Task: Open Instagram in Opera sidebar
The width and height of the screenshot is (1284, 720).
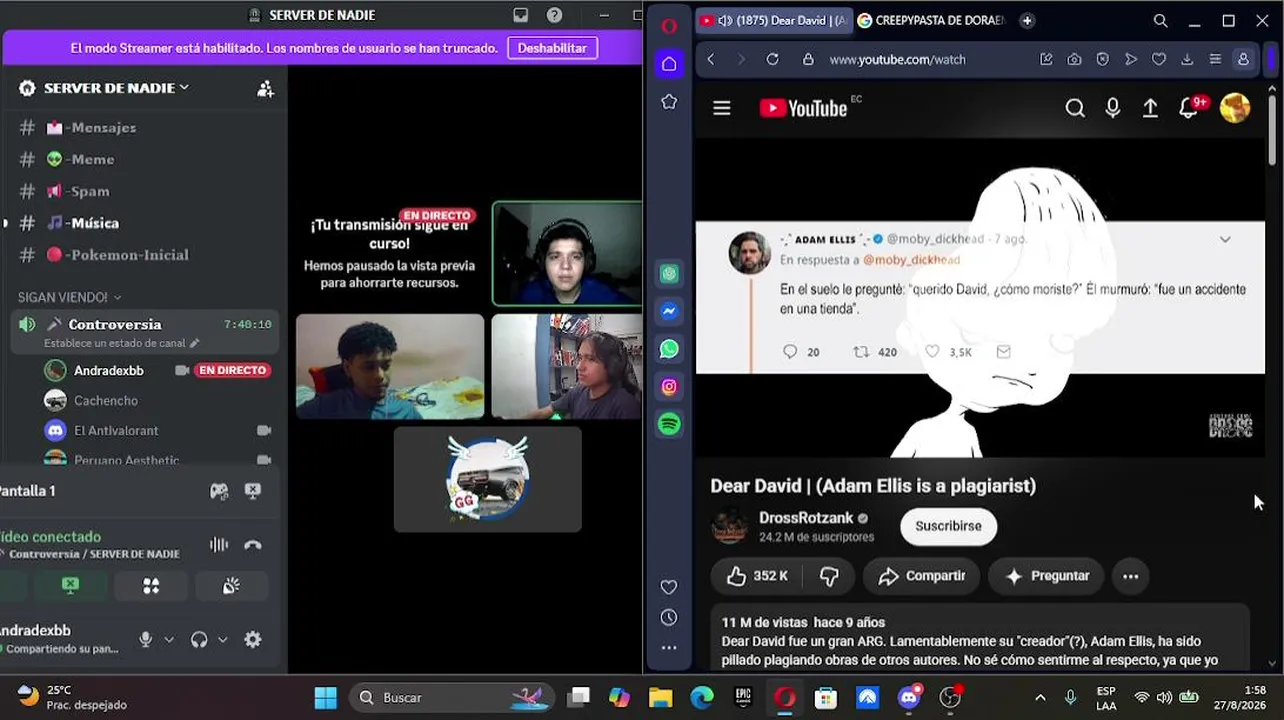Action: 669,387
